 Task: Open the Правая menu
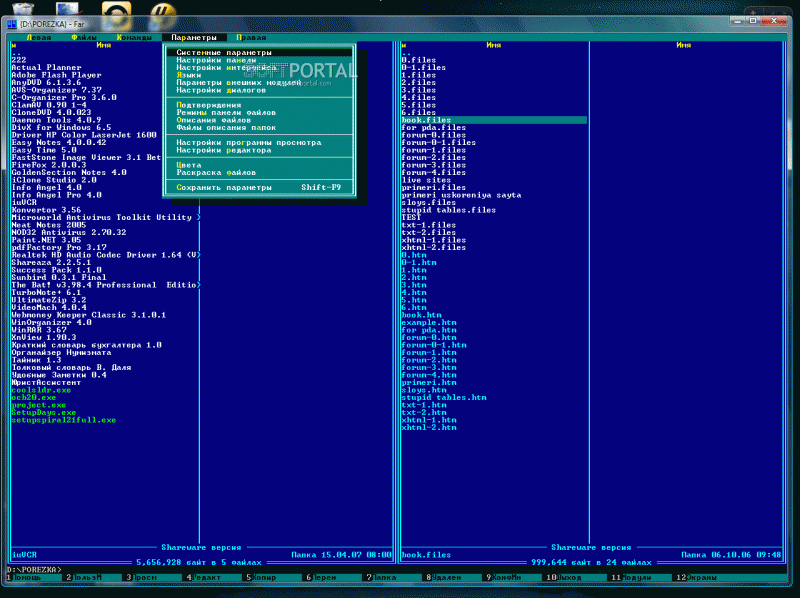click(251, 38)
